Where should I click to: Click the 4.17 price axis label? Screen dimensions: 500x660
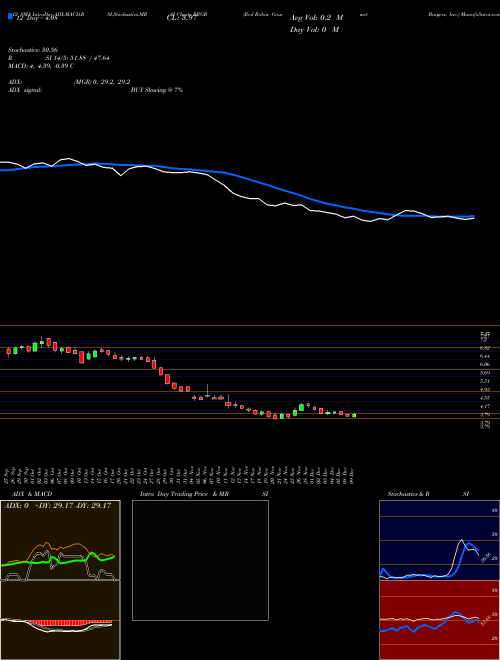pyautogui.click(x=484, y=406)
